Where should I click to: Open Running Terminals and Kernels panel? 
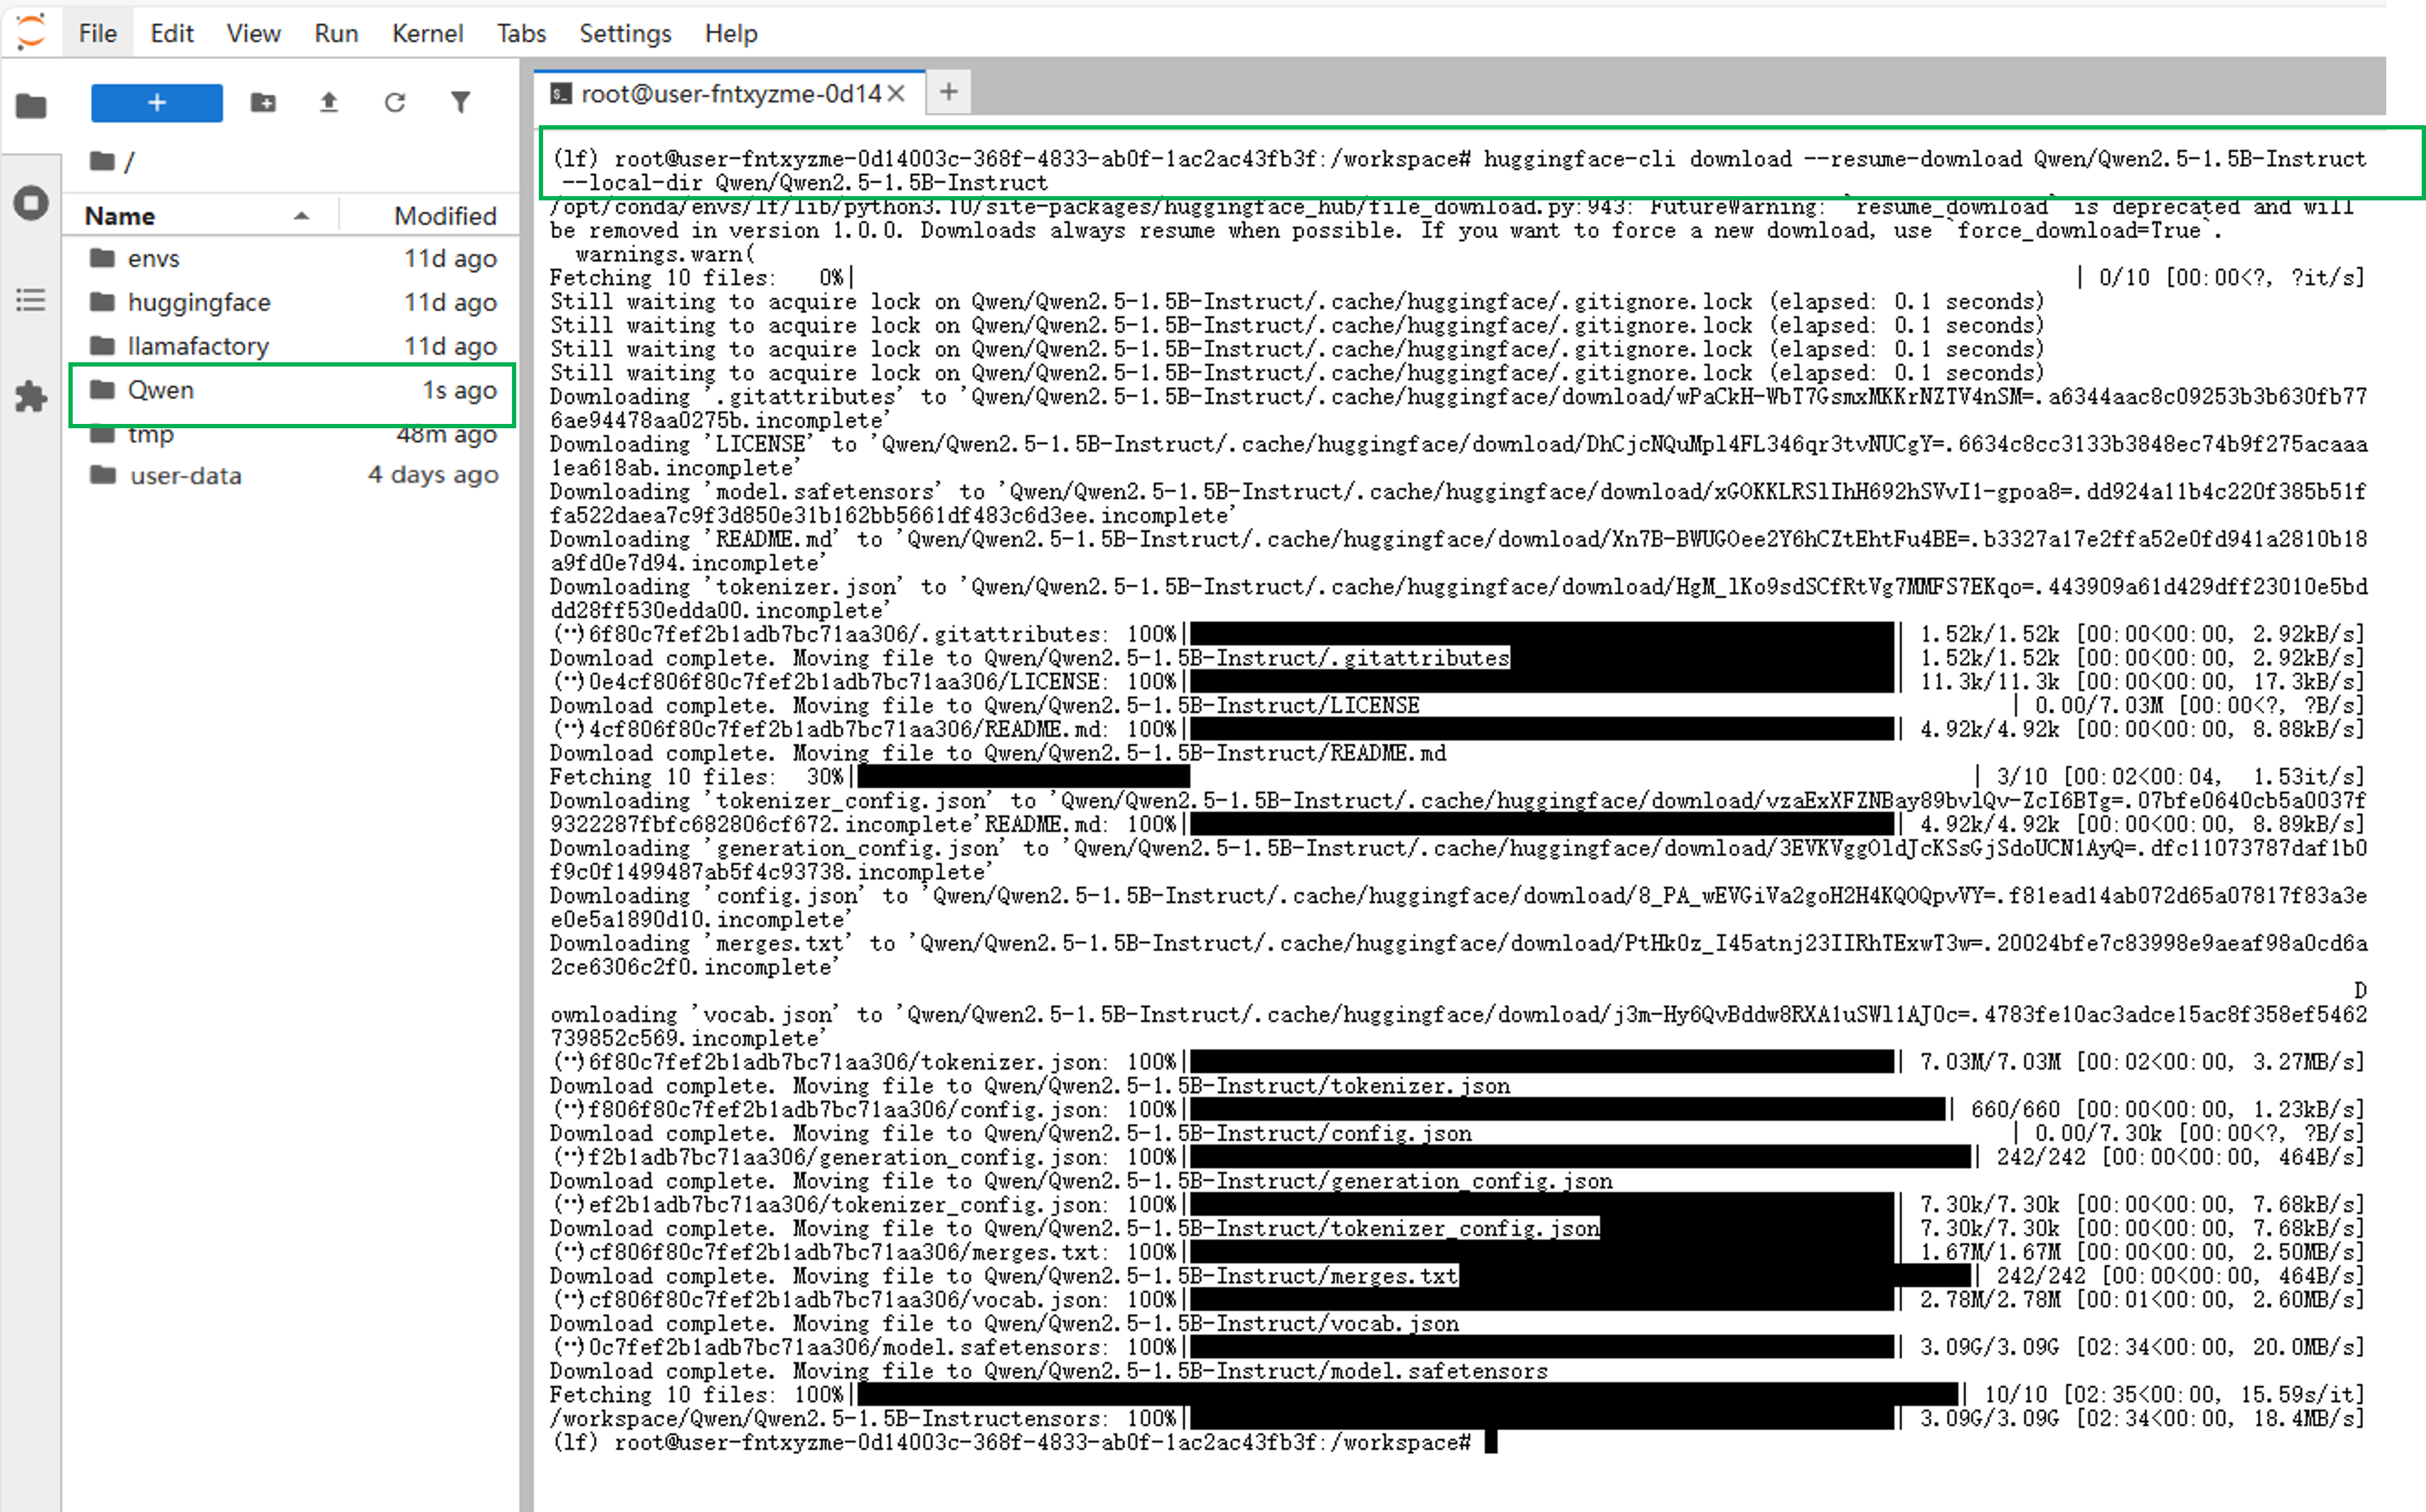coord(31,203)
